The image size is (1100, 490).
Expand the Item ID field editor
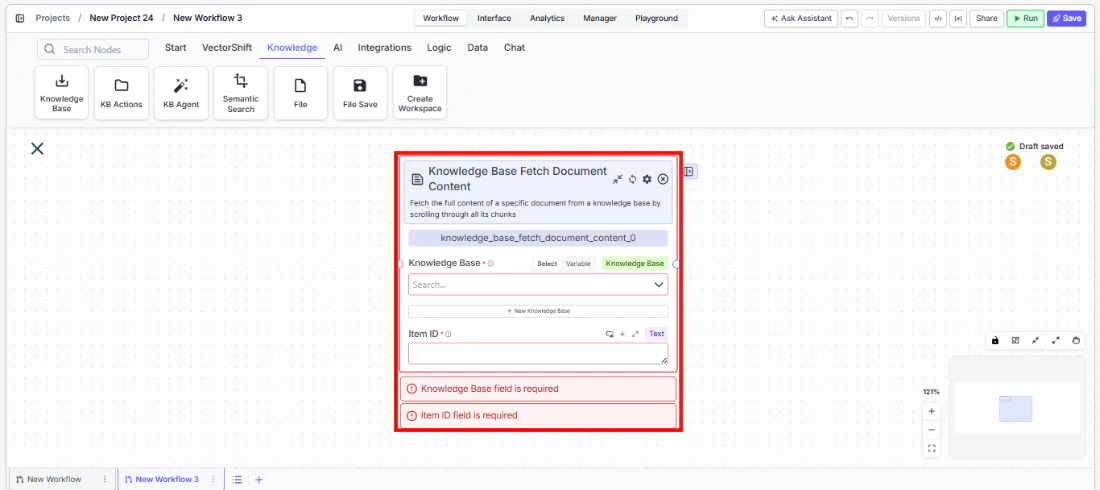635,334
